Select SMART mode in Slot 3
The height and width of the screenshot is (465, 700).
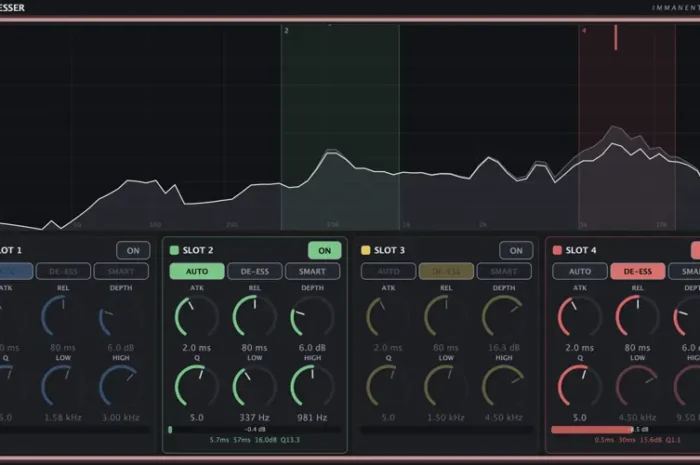[x=504, y=271]
